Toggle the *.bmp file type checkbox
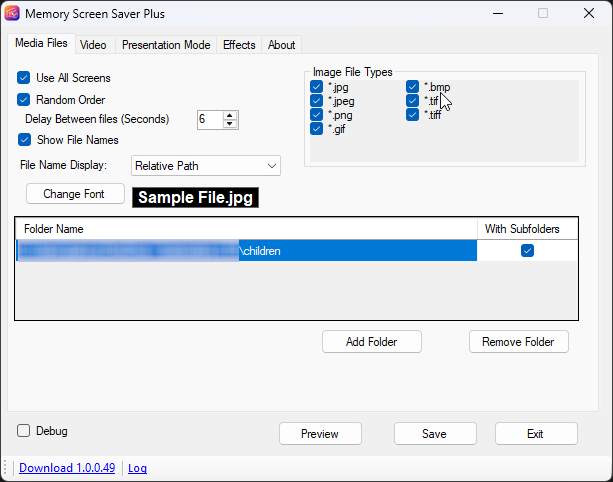 coord(412,87)
